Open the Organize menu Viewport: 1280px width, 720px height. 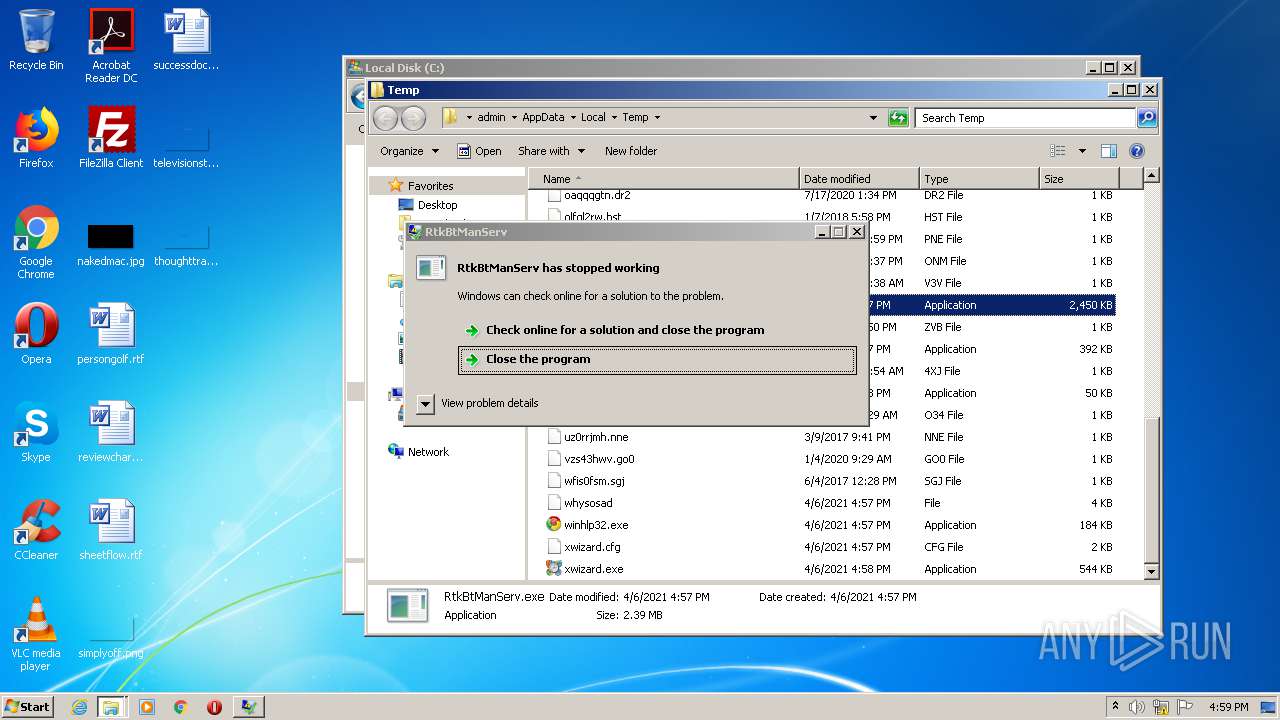409,151
